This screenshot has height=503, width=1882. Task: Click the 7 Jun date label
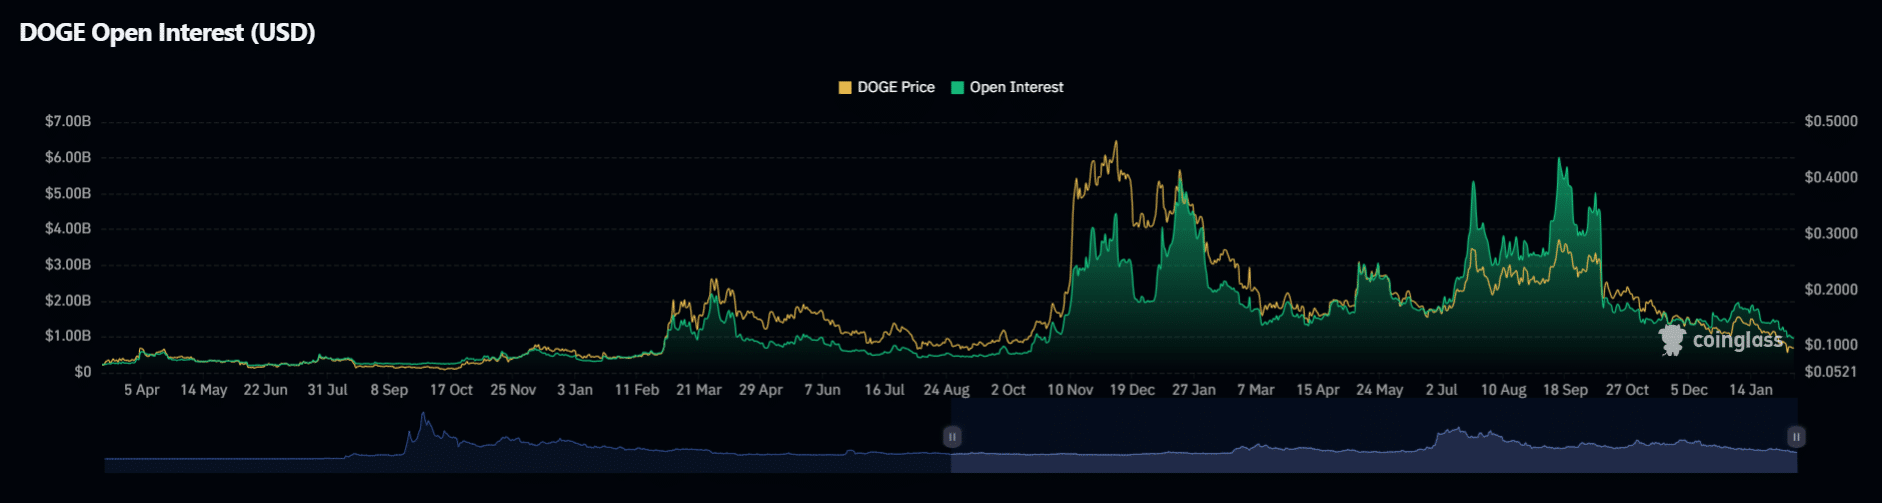coord(823,390)
